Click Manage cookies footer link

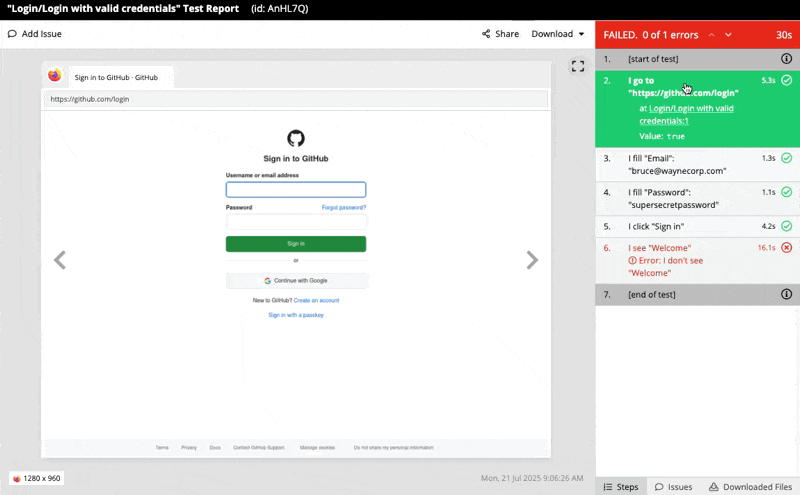[x=317, y=448]
